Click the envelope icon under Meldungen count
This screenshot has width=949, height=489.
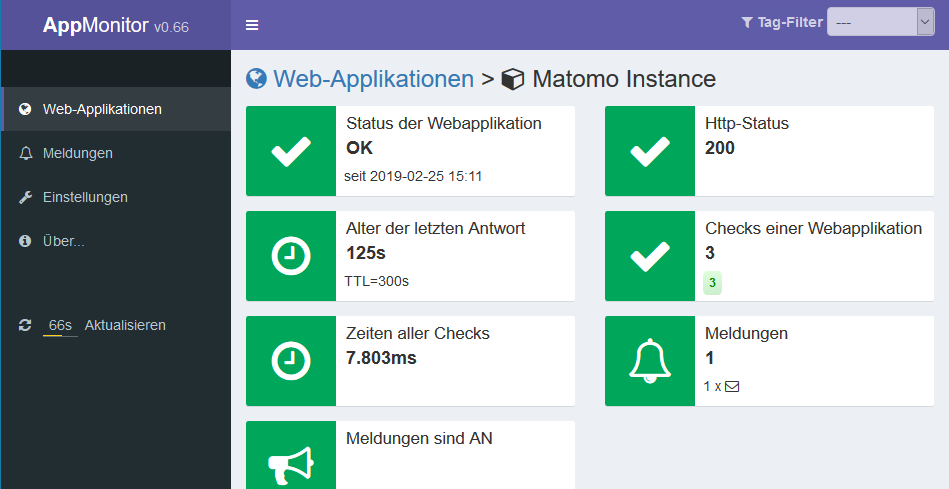click(x=732, y=386)
